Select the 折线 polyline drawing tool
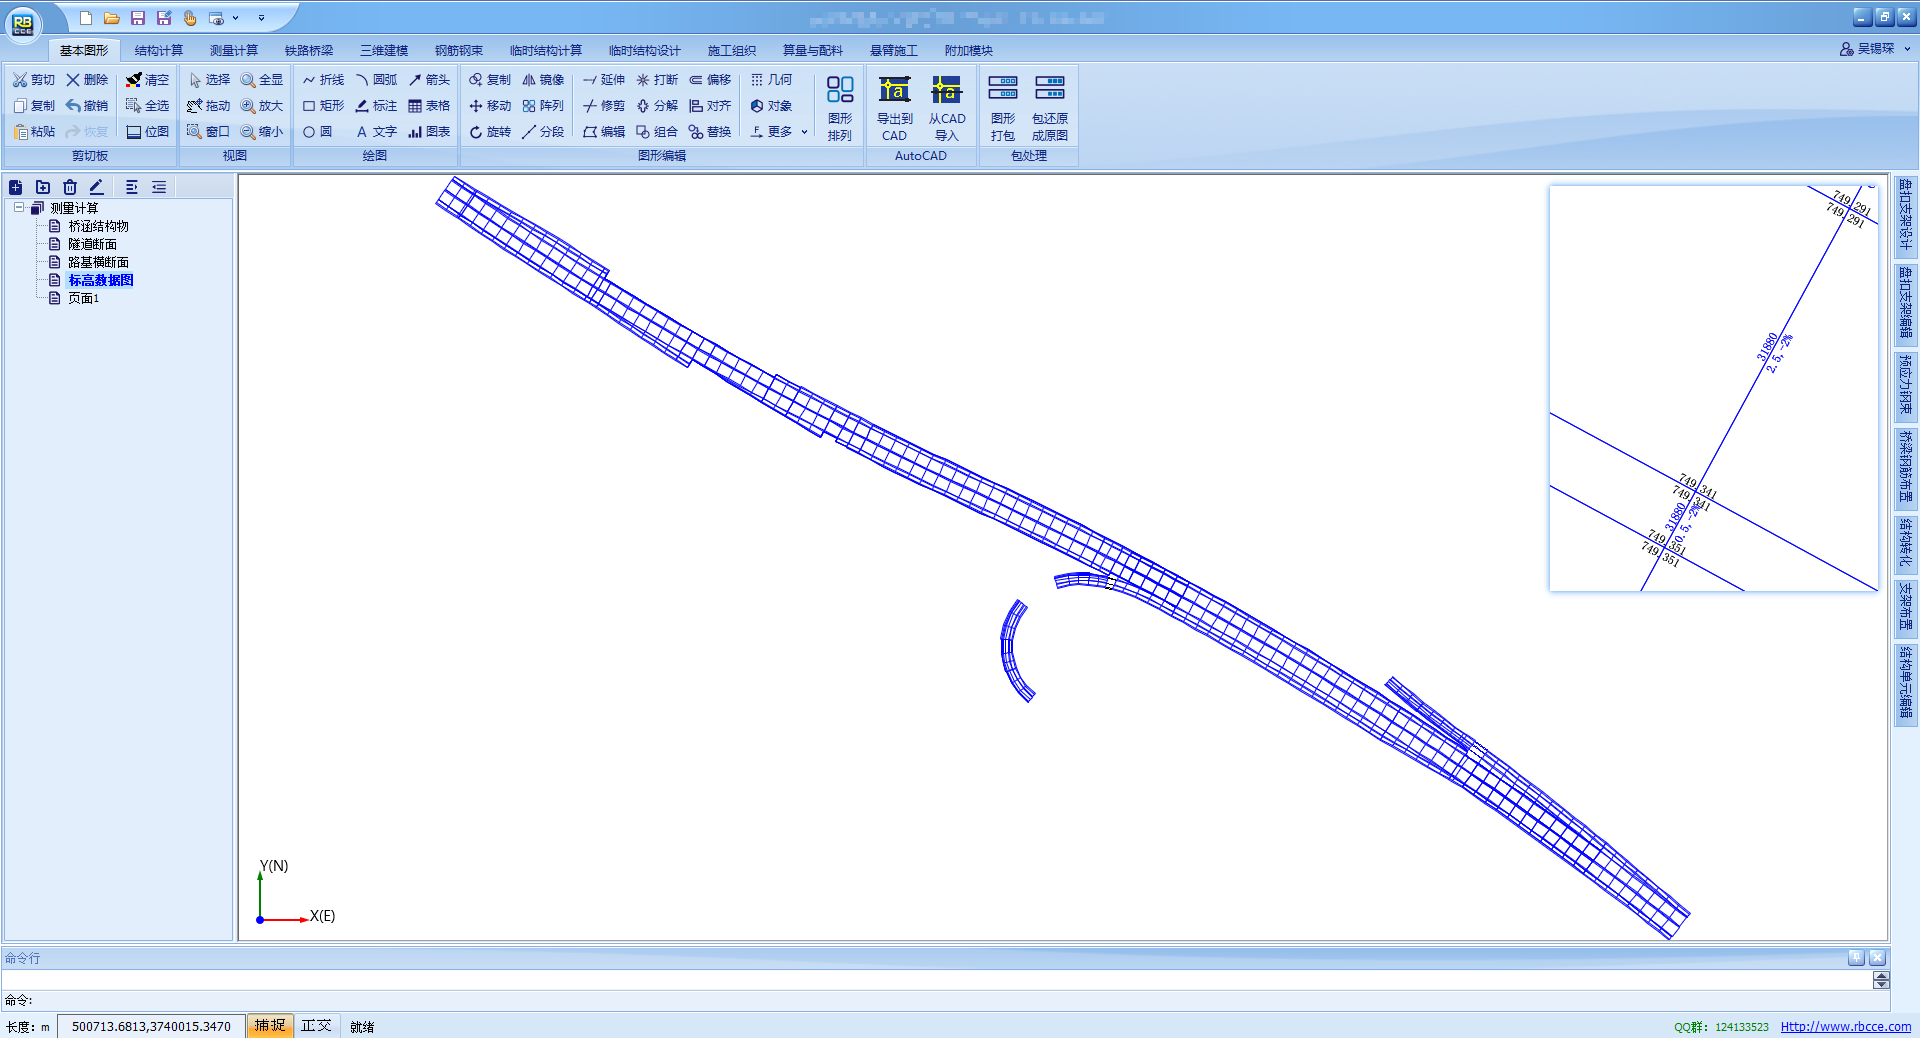 [x=323, y=80]
